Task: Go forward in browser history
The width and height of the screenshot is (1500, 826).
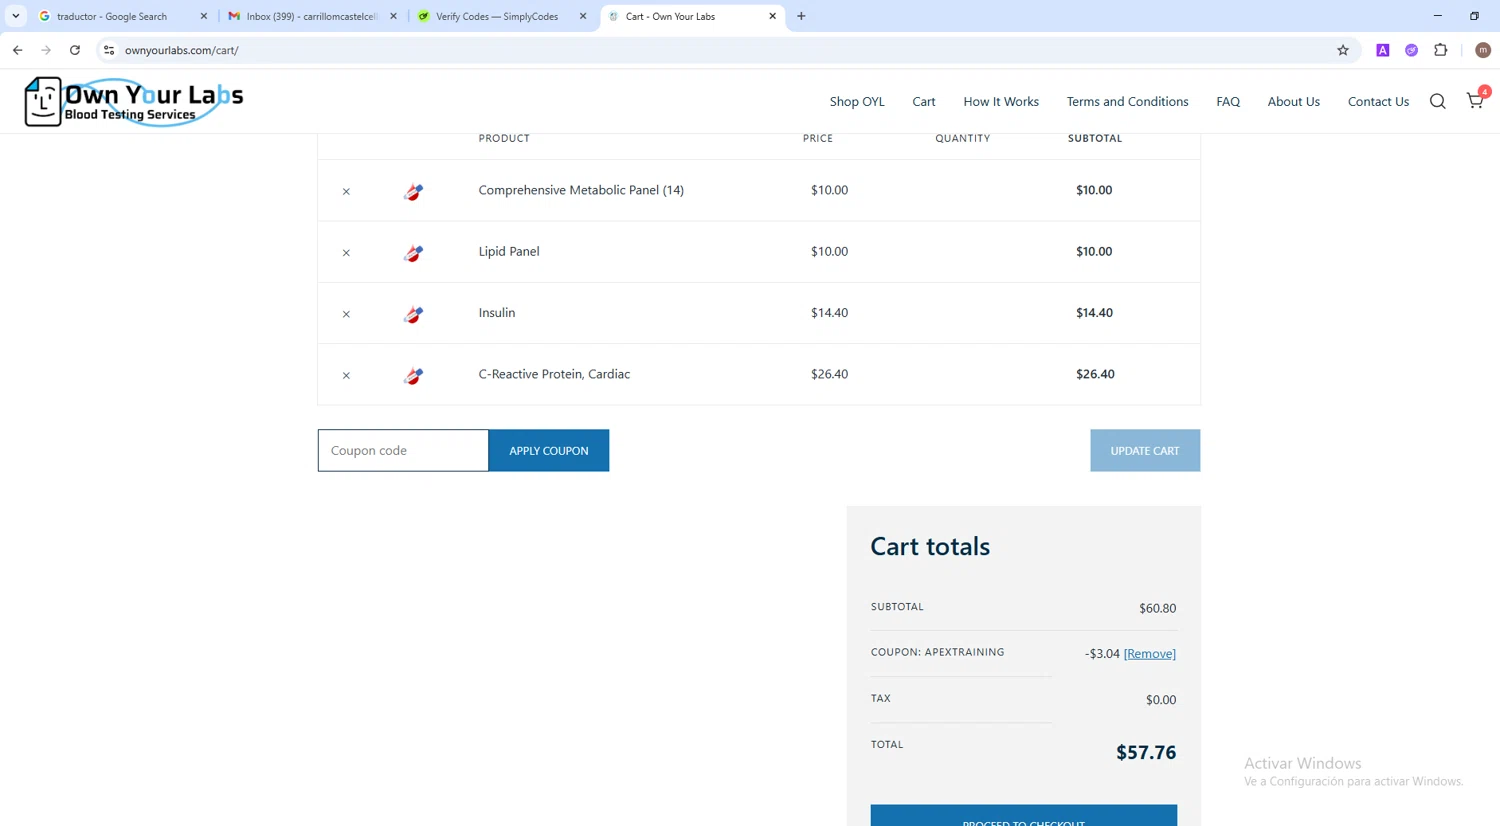Action: (46, 50)
